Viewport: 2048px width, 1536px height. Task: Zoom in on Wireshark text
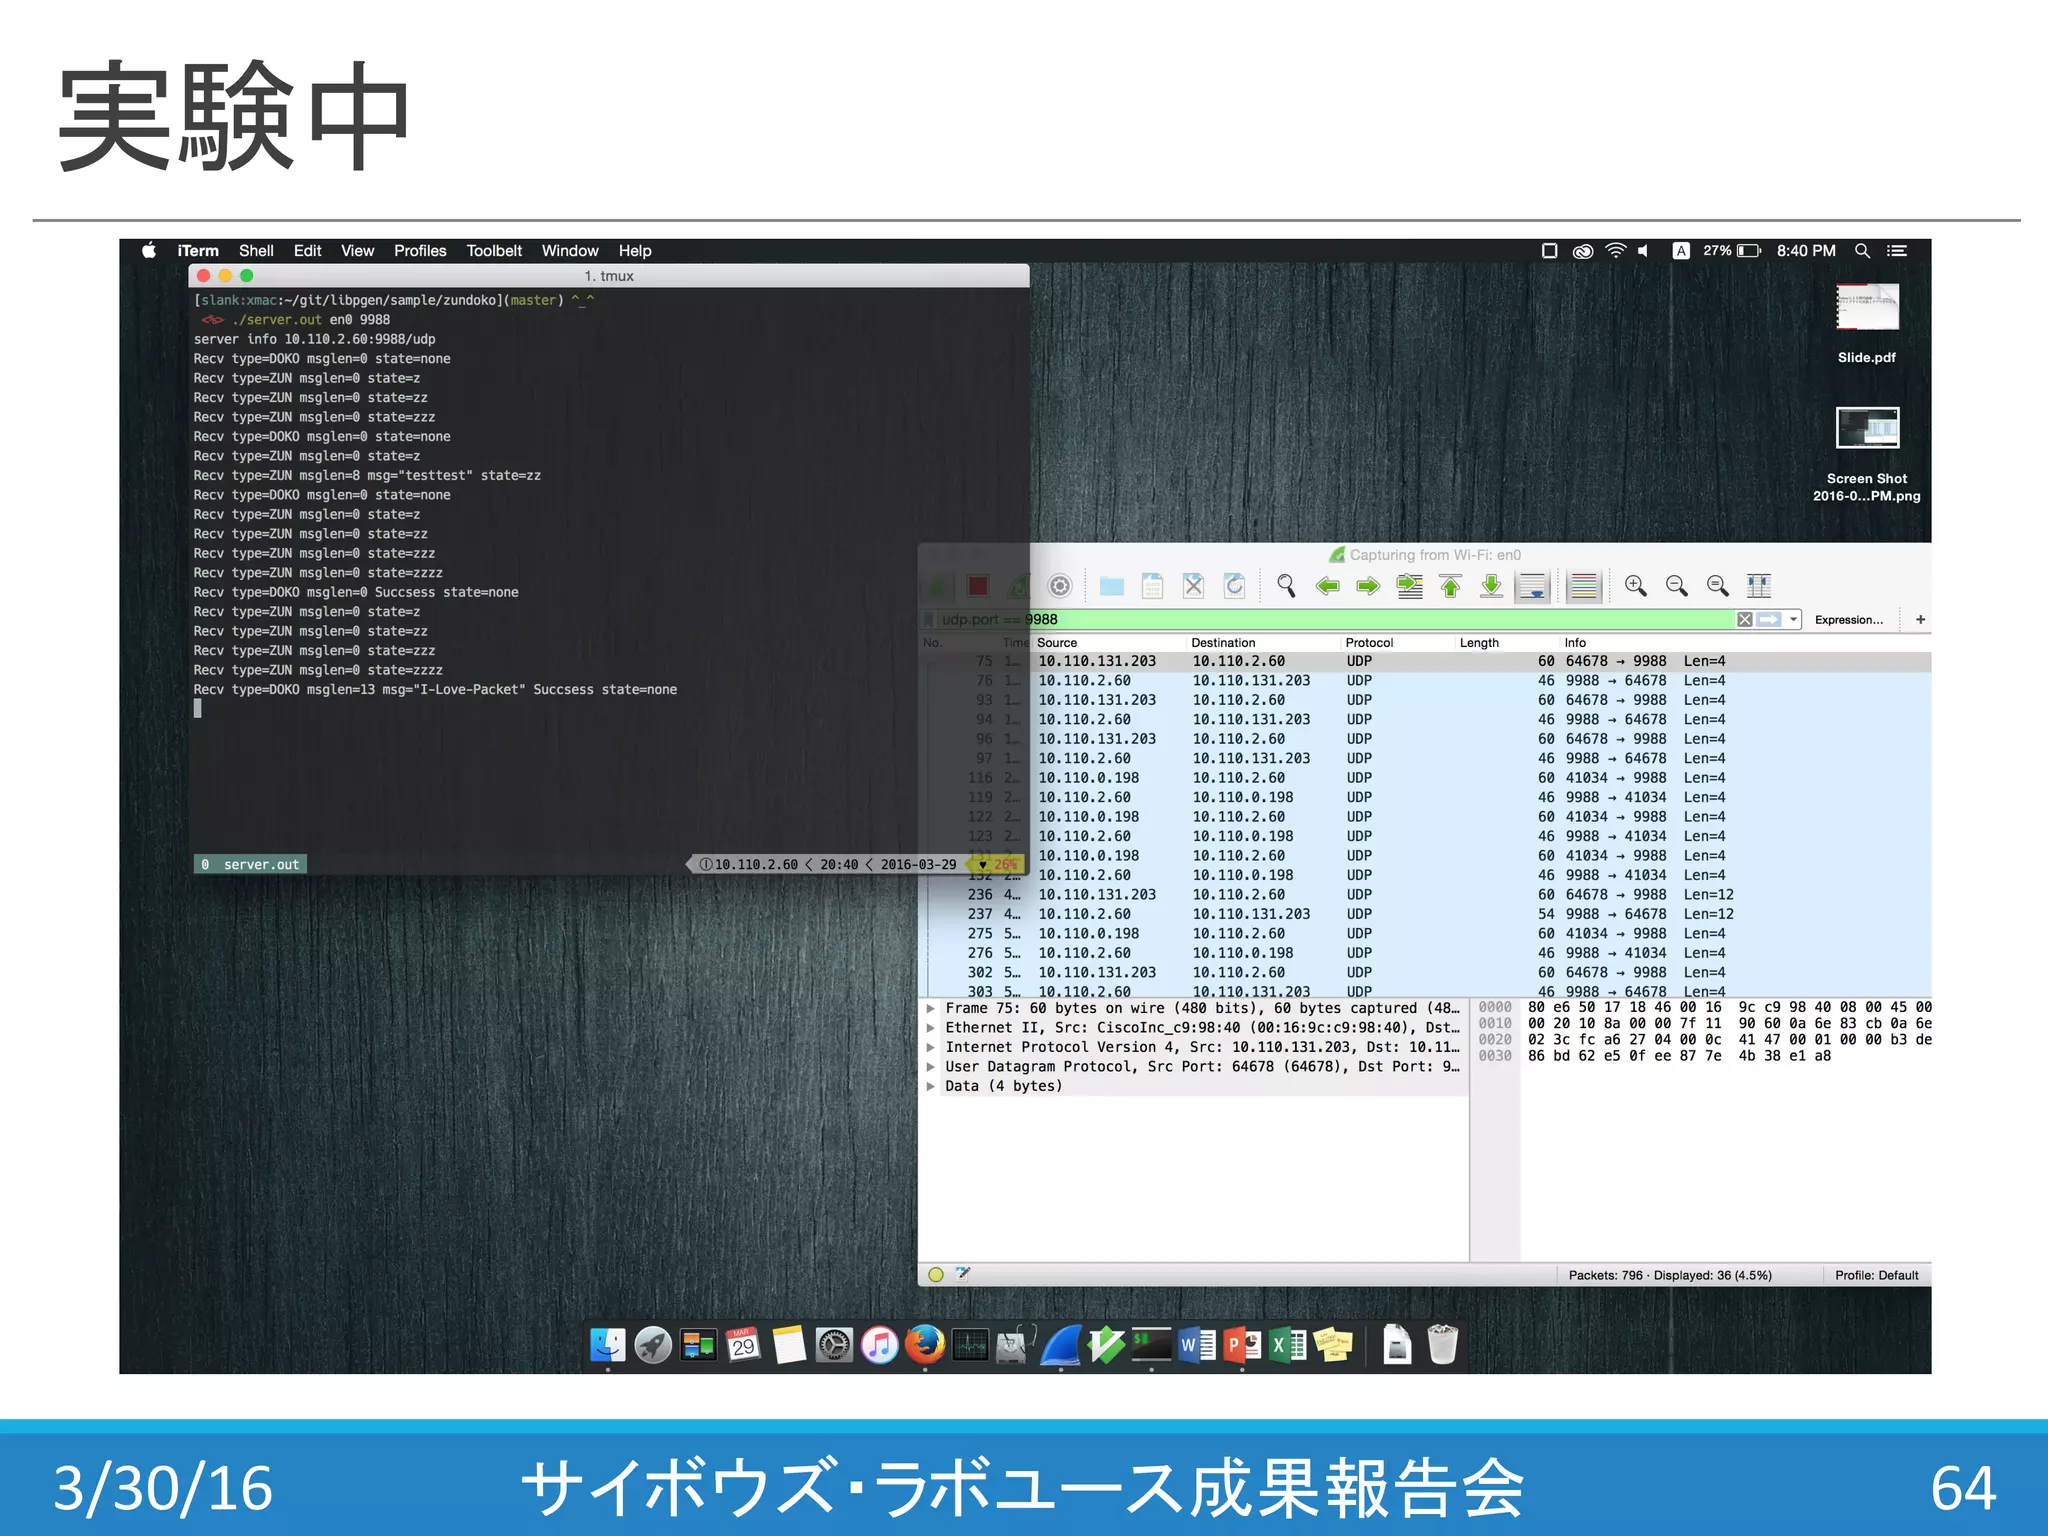tap(1636, 586)
